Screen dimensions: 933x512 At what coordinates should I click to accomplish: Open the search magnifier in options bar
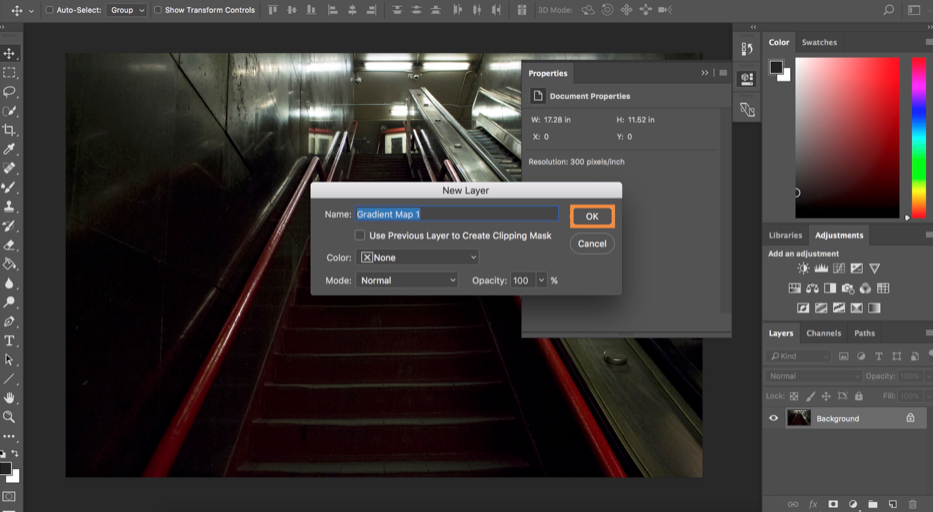click(x=888, y=10)
